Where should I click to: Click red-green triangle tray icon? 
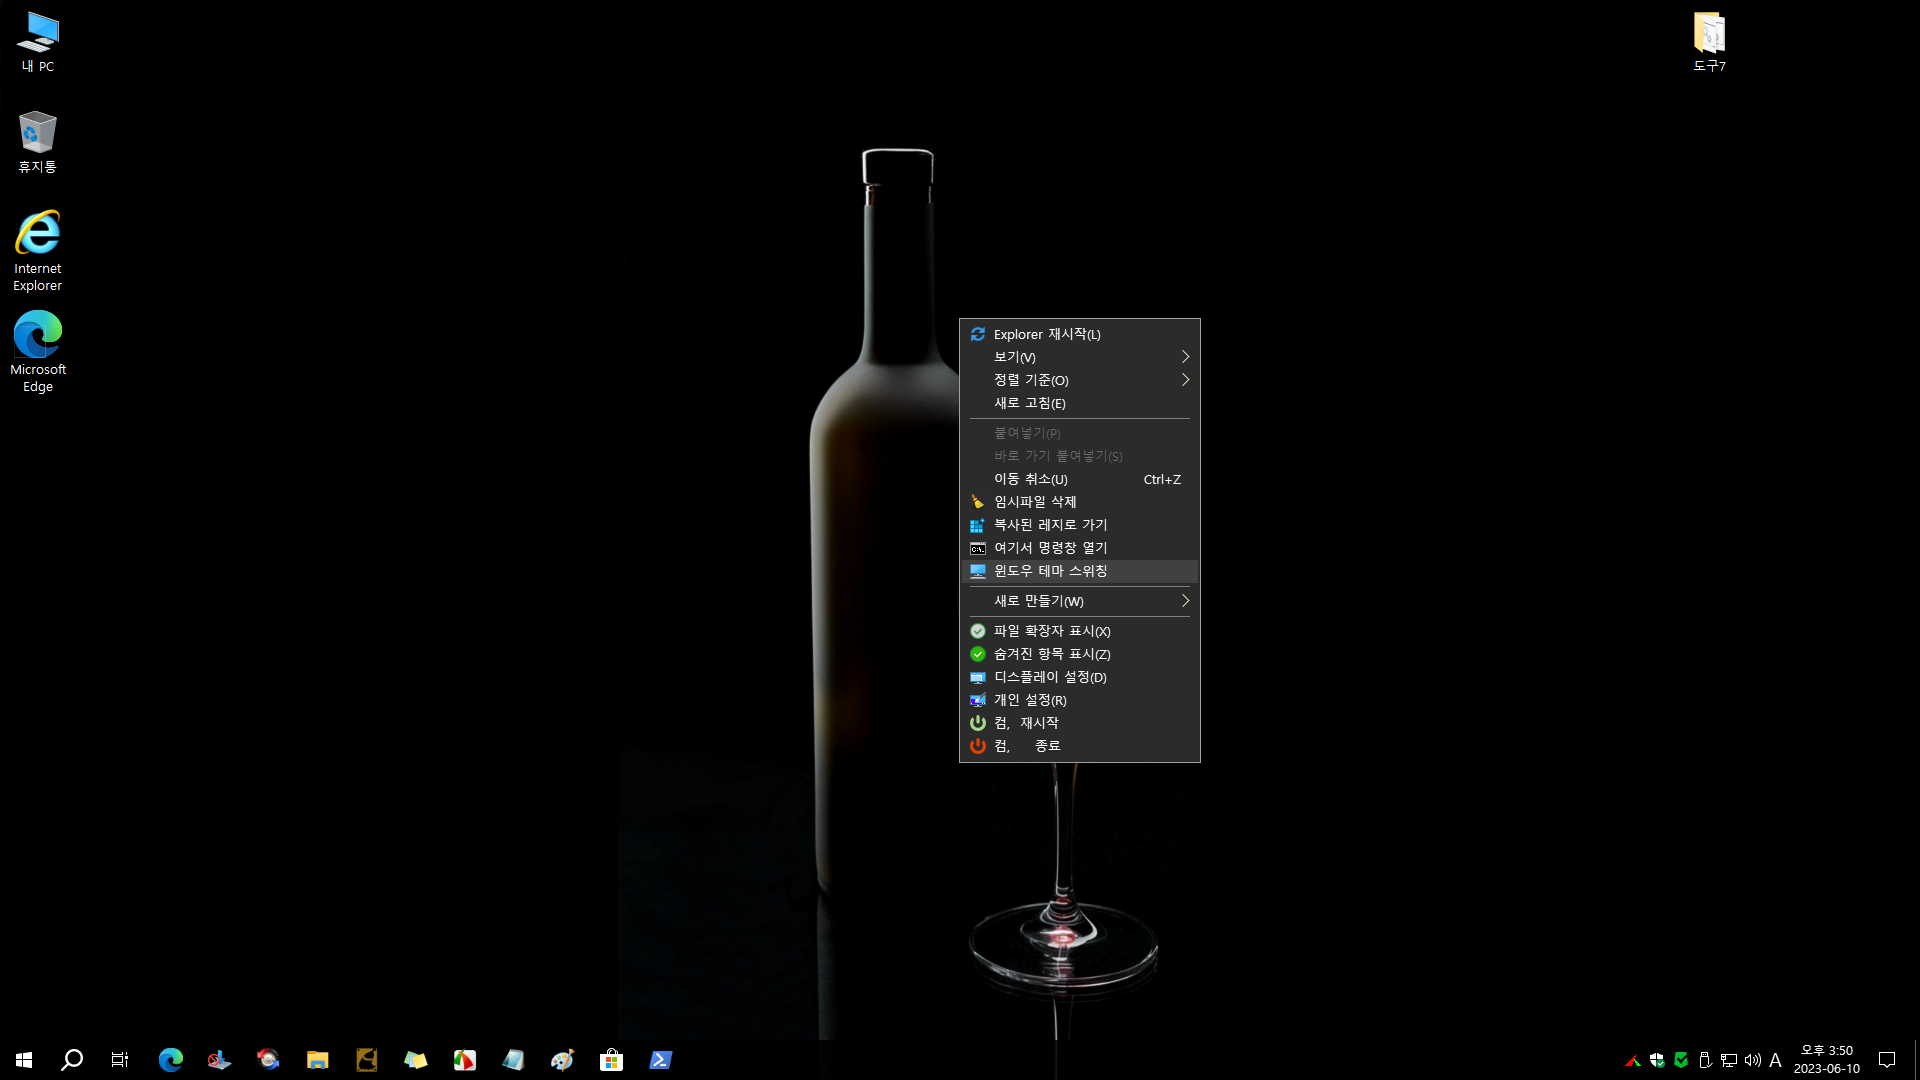click(x=1633, y=1060)
